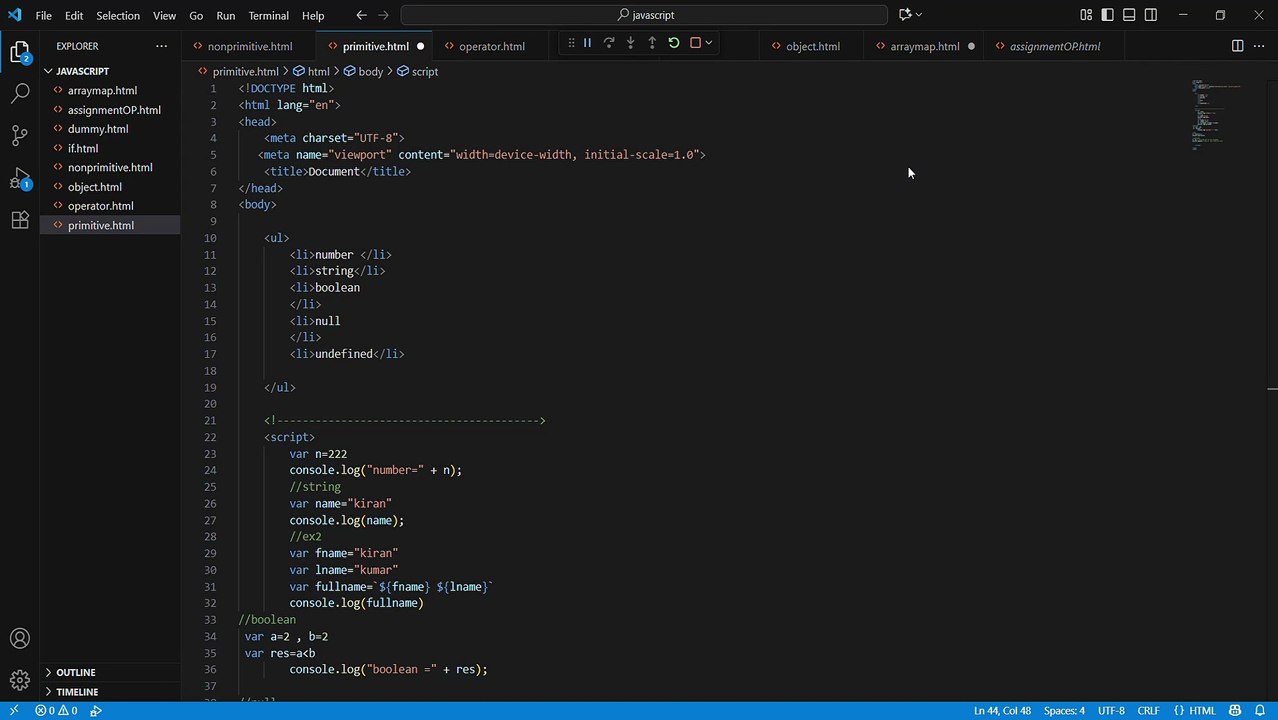
Task: Stop the debug session
Action: click(x=695, y=43)
